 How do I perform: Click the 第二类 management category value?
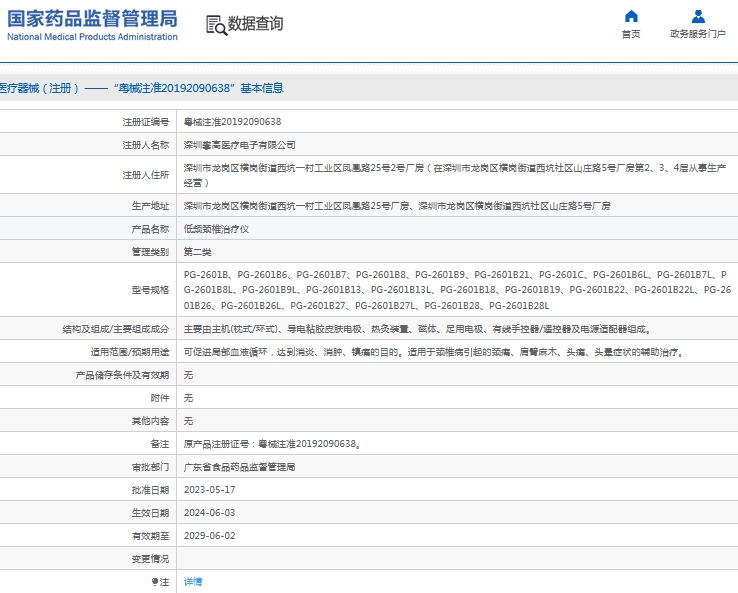tap(198, 252)
